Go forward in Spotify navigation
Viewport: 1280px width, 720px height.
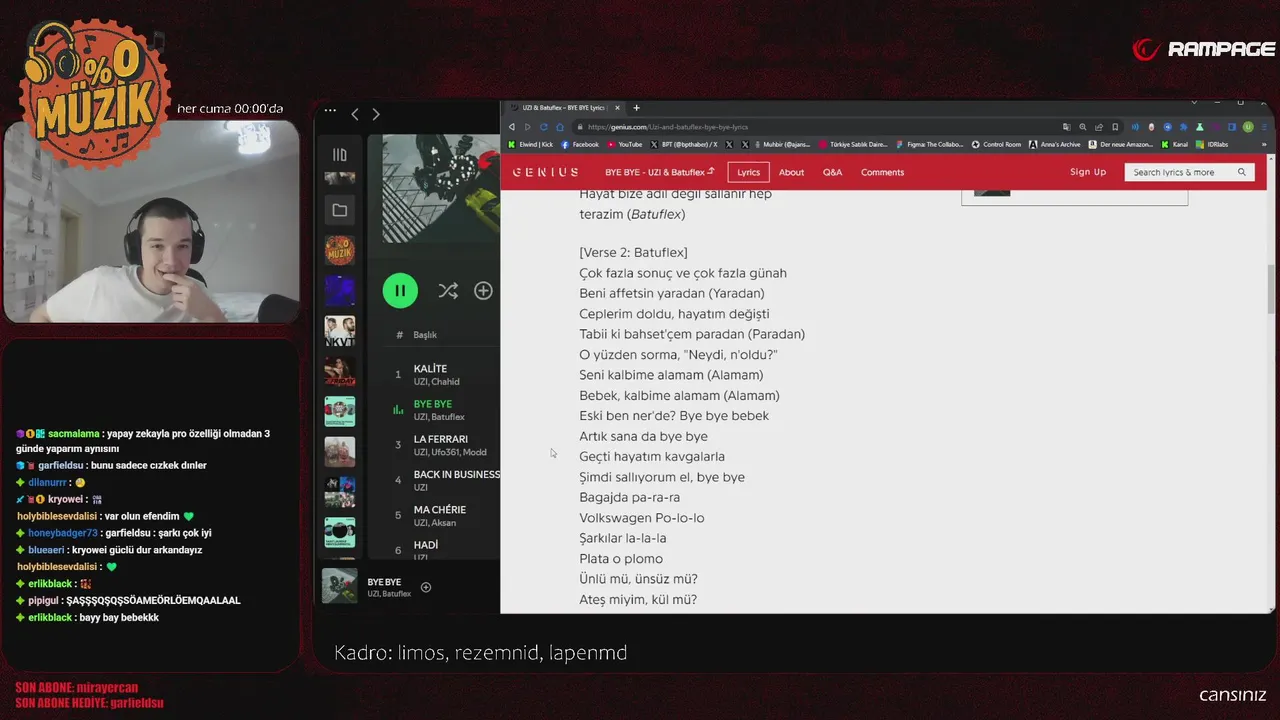click(376, 114)
